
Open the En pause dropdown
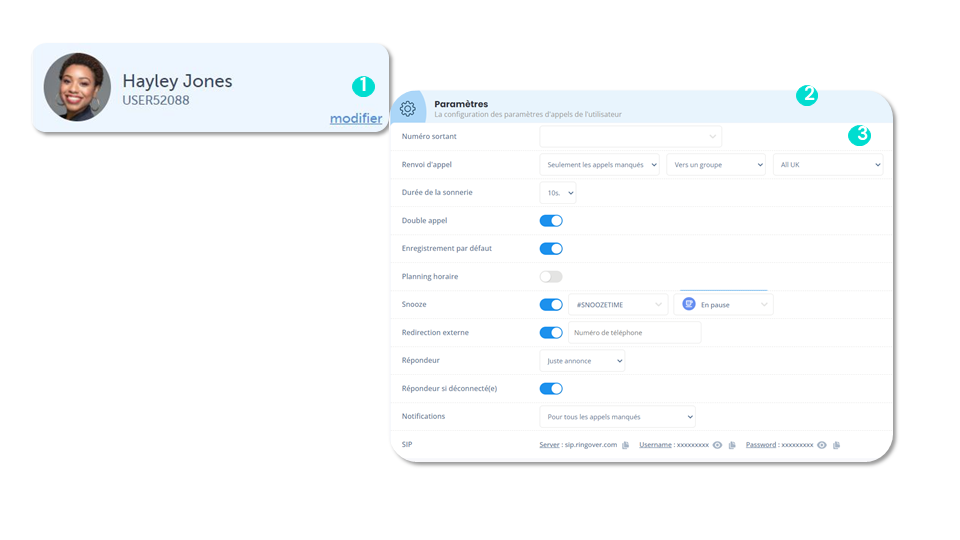click(724, 304)
